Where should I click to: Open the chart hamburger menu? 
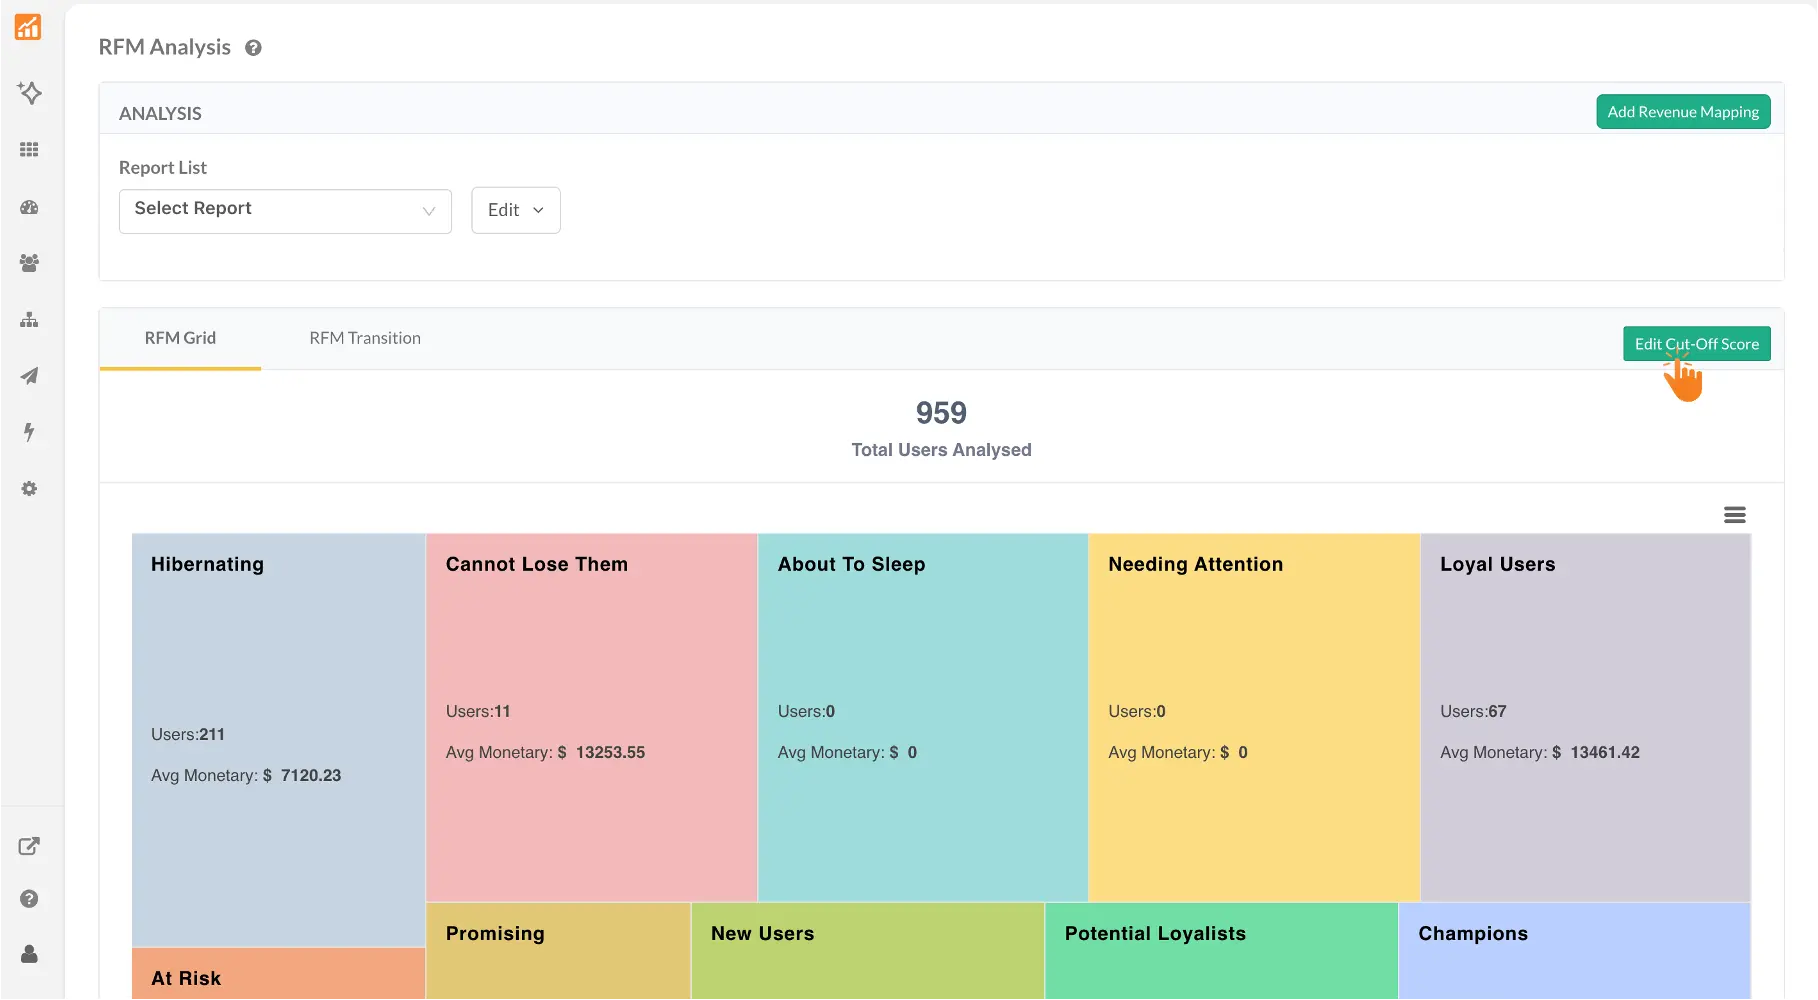tap(1734, 515)
